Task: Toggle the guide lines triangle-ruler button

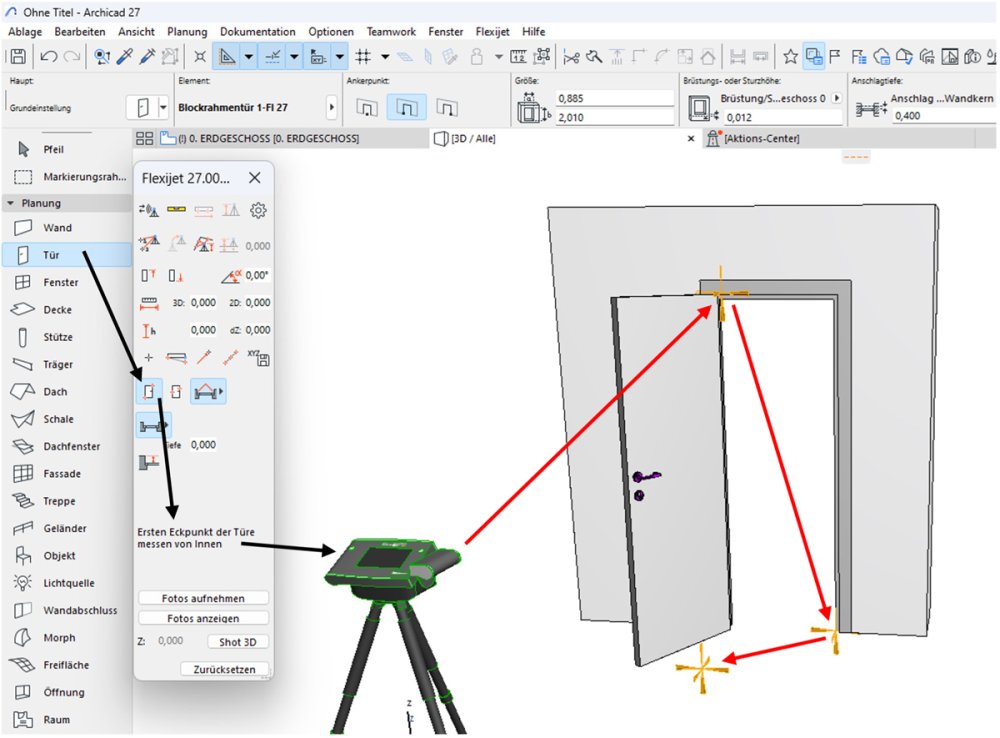Action: point(226,57)
